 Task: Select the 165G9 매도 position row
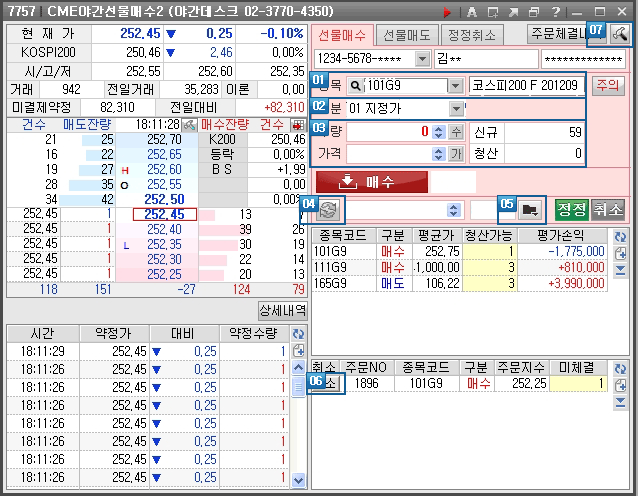coord(459,283)
